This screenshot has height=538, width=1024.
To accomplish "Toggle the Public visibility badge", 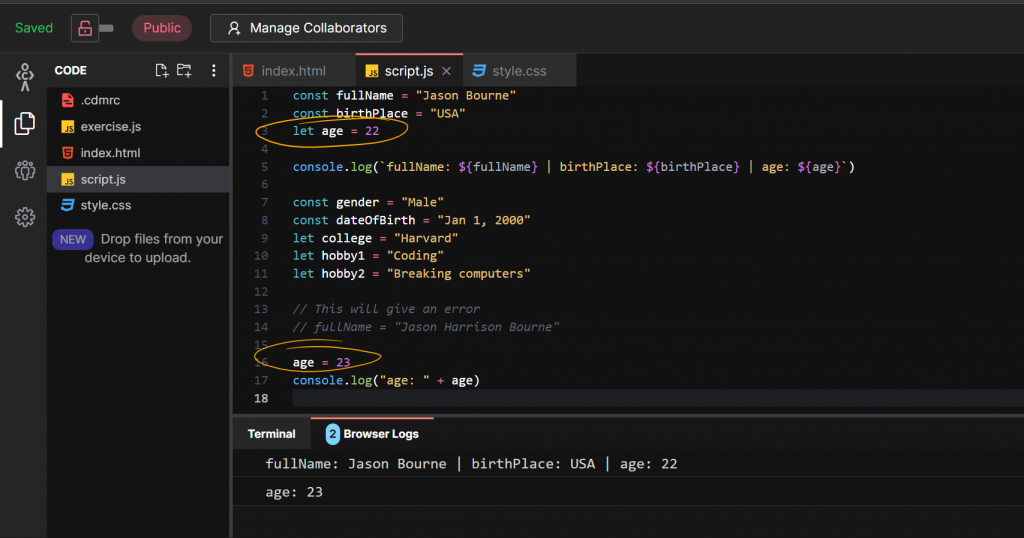I will [x=162, y=28].
